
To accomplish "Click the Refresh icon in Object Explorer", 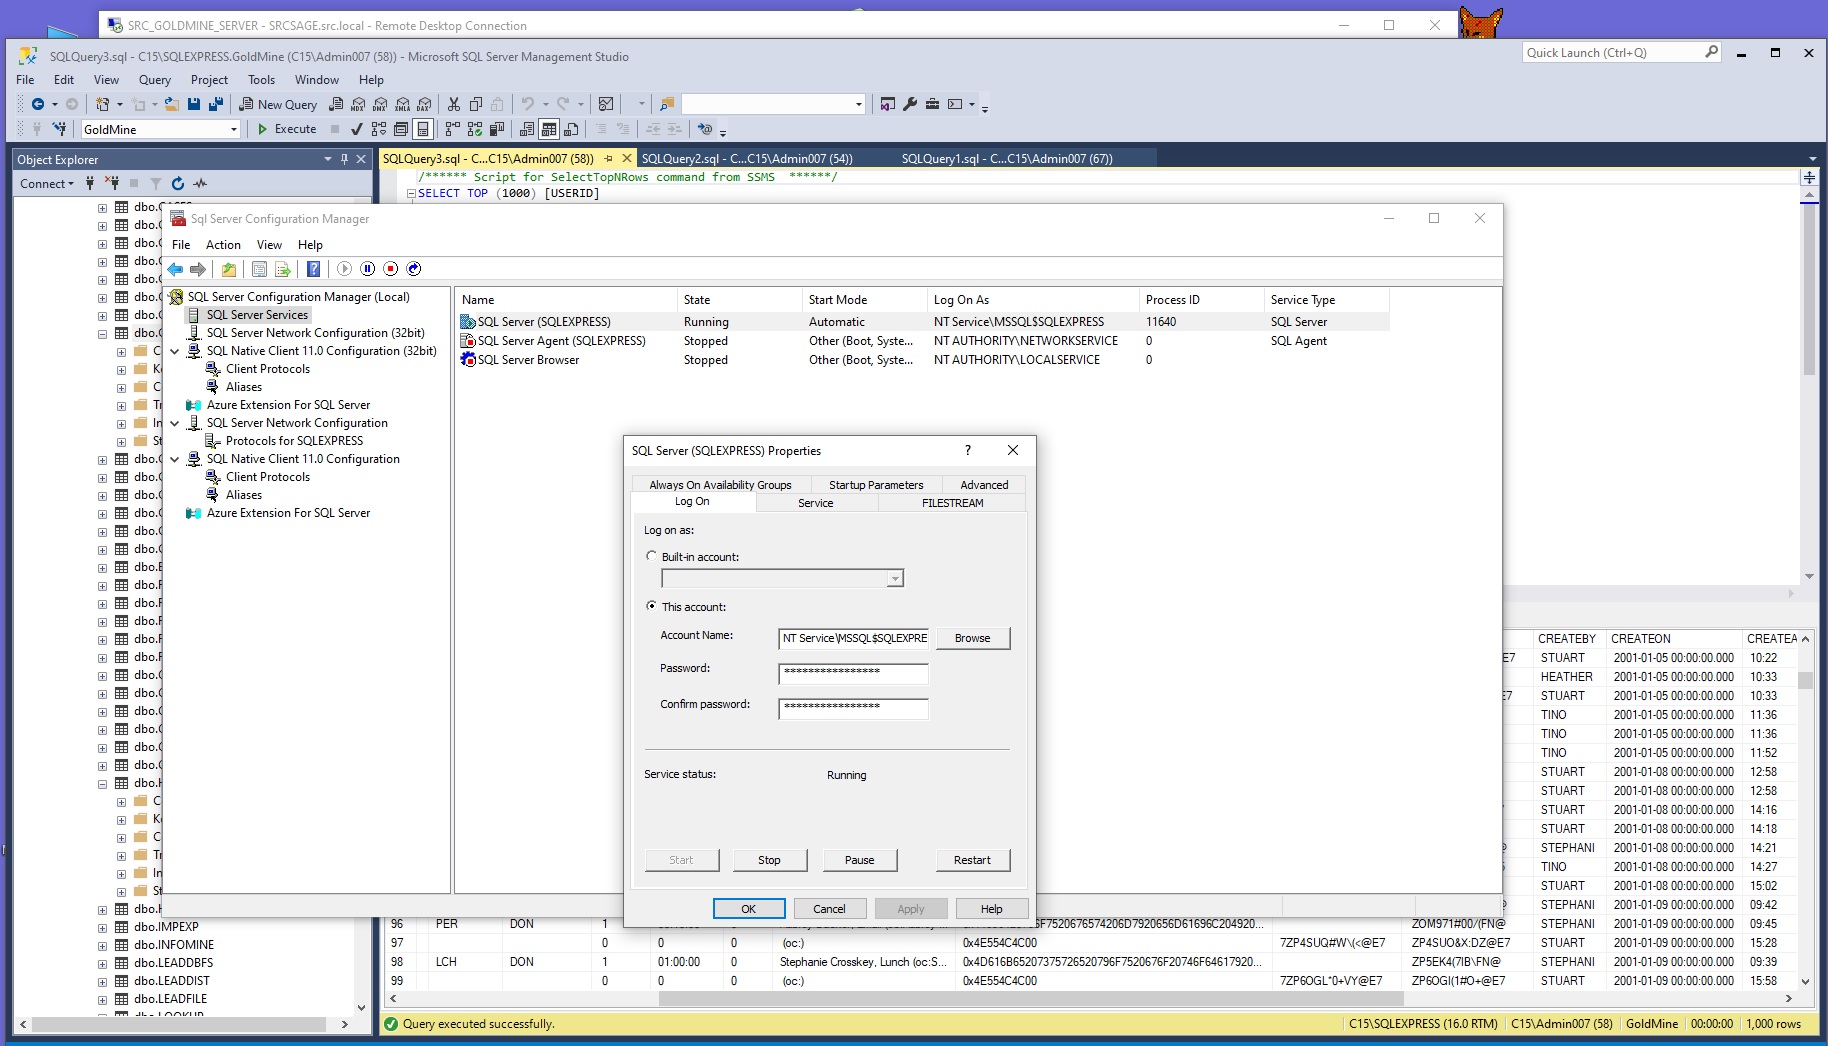I will tap(178, 183).
